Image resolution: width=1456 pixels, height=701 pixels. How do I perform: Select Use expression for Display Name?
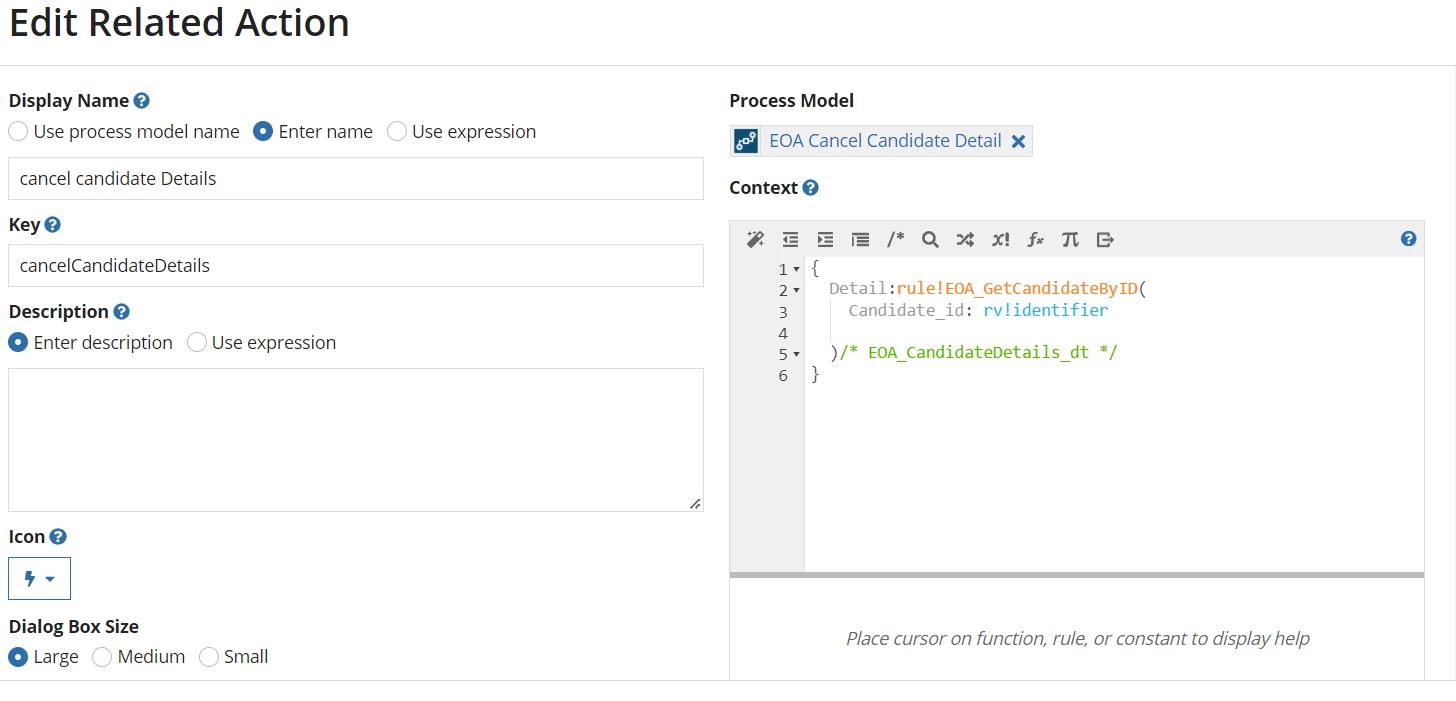(397, 132)
